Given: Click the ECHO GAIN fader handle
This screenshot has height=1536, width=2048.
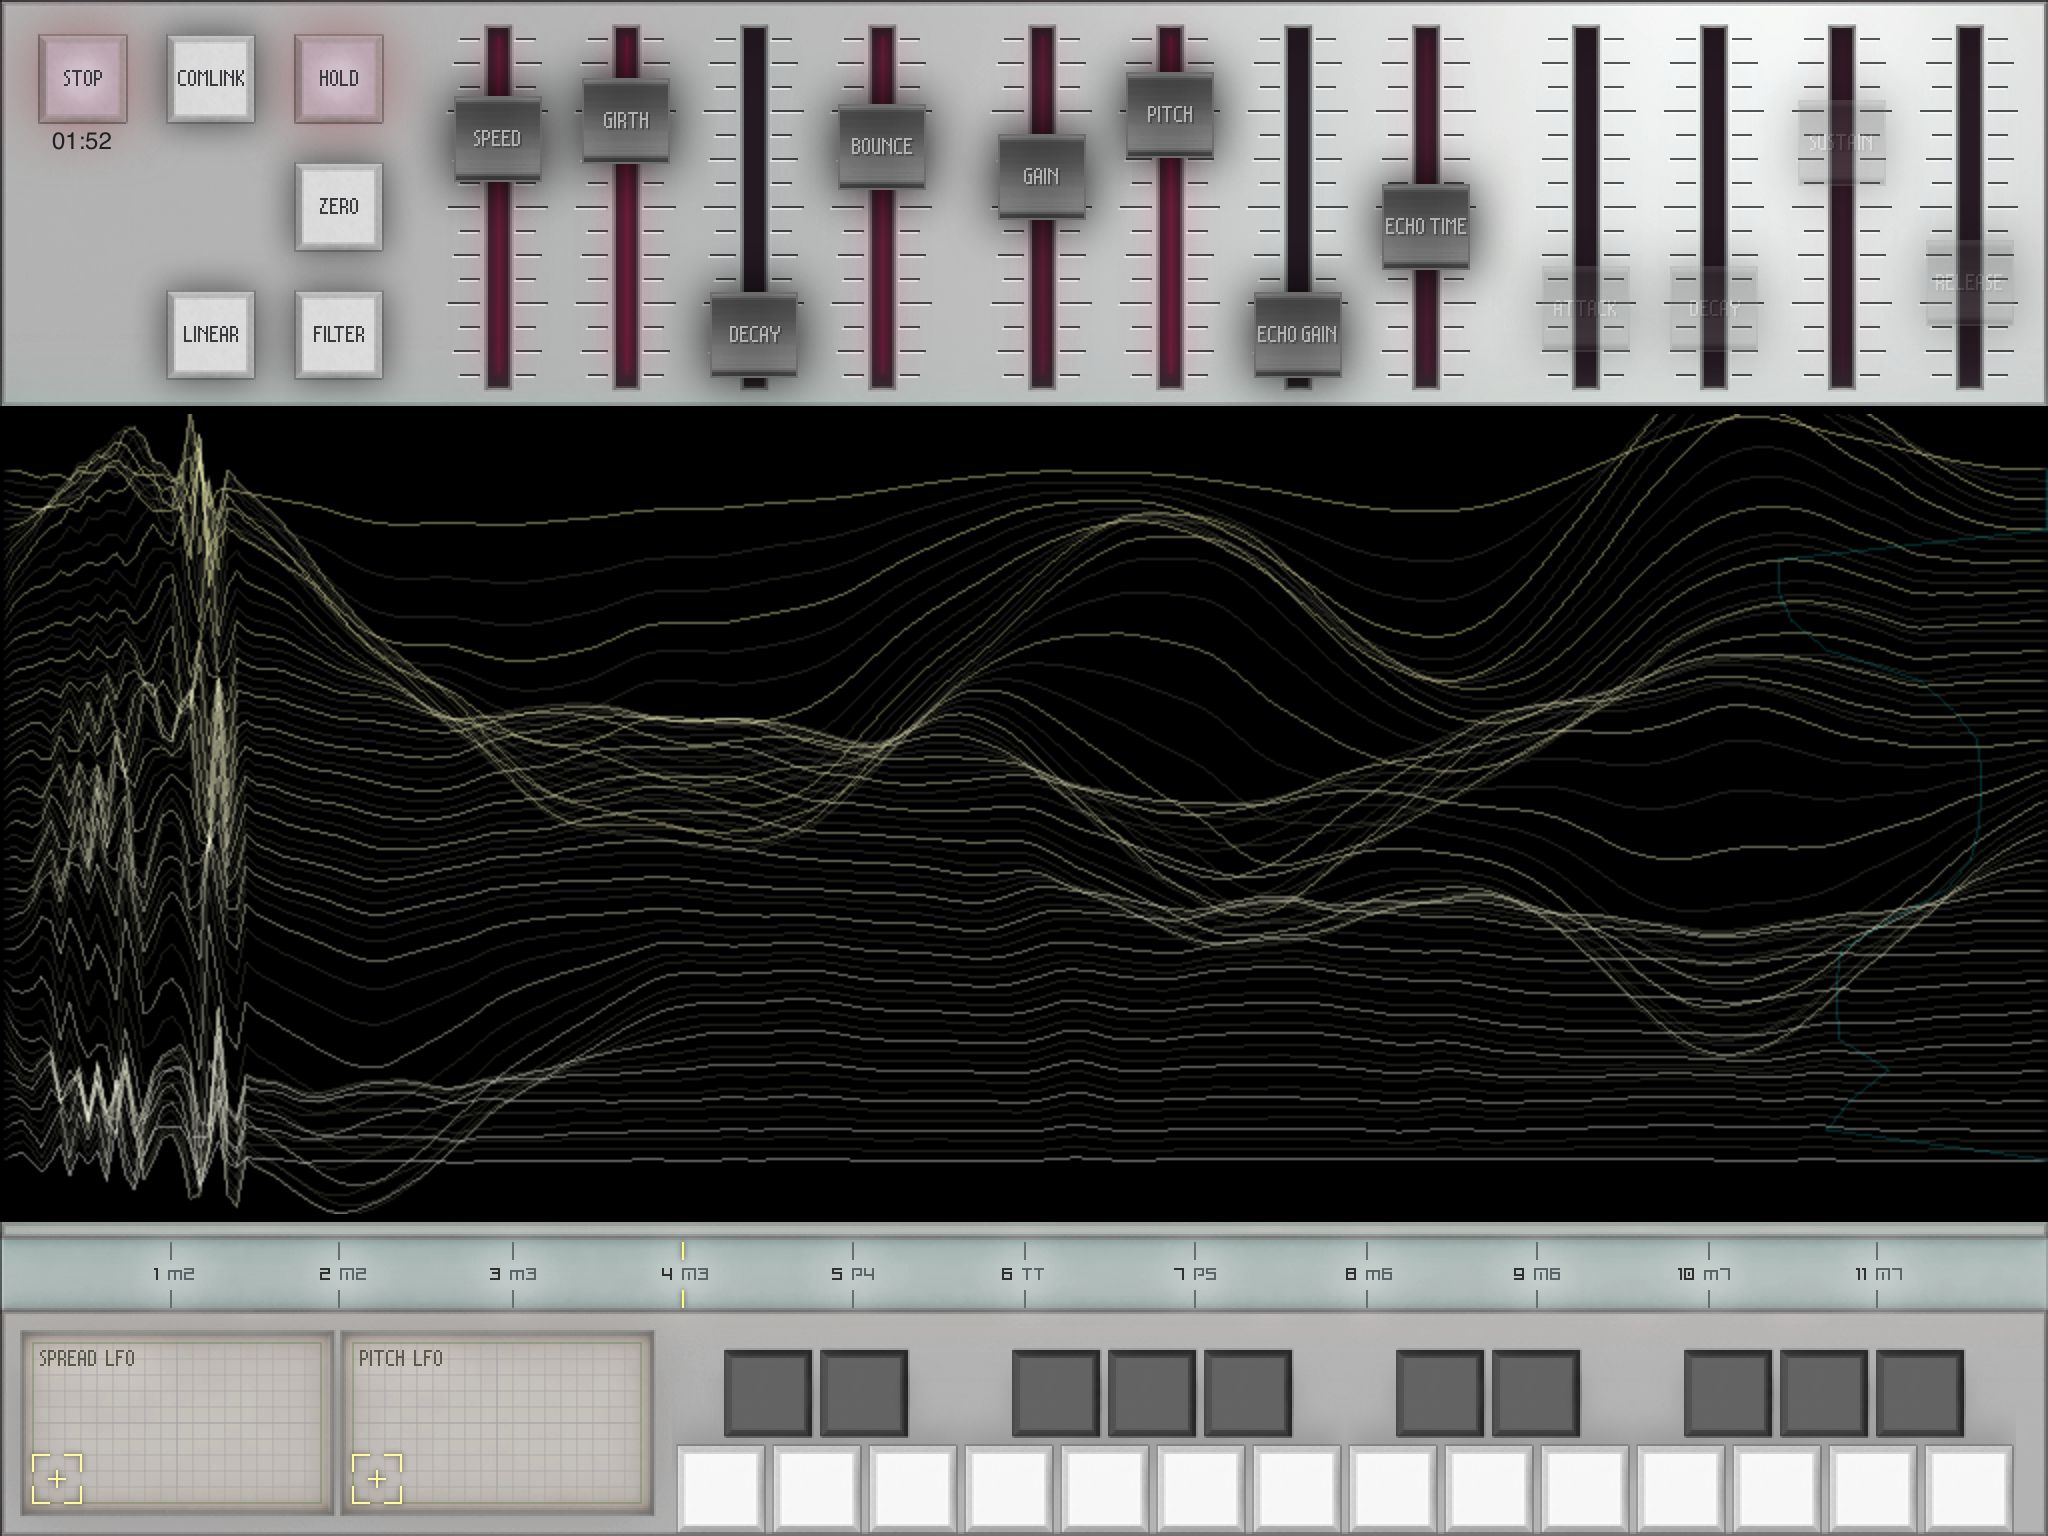Looking at the screenshot, I should point(1297,335).
